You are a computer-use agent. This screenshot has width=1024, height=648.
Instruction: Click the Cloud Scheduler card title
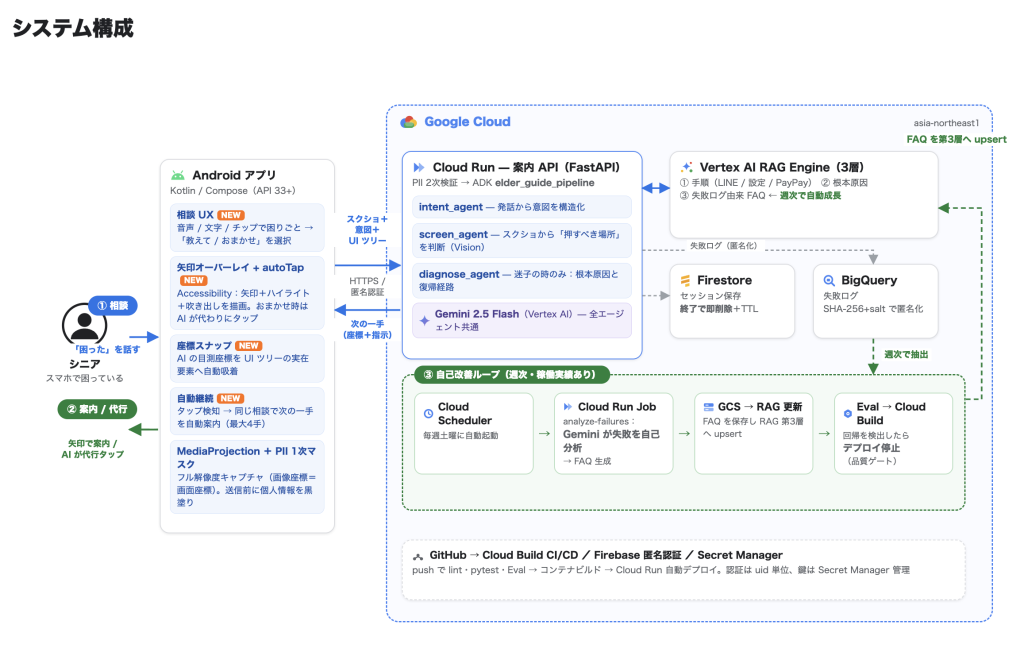(x=464, y=413)
